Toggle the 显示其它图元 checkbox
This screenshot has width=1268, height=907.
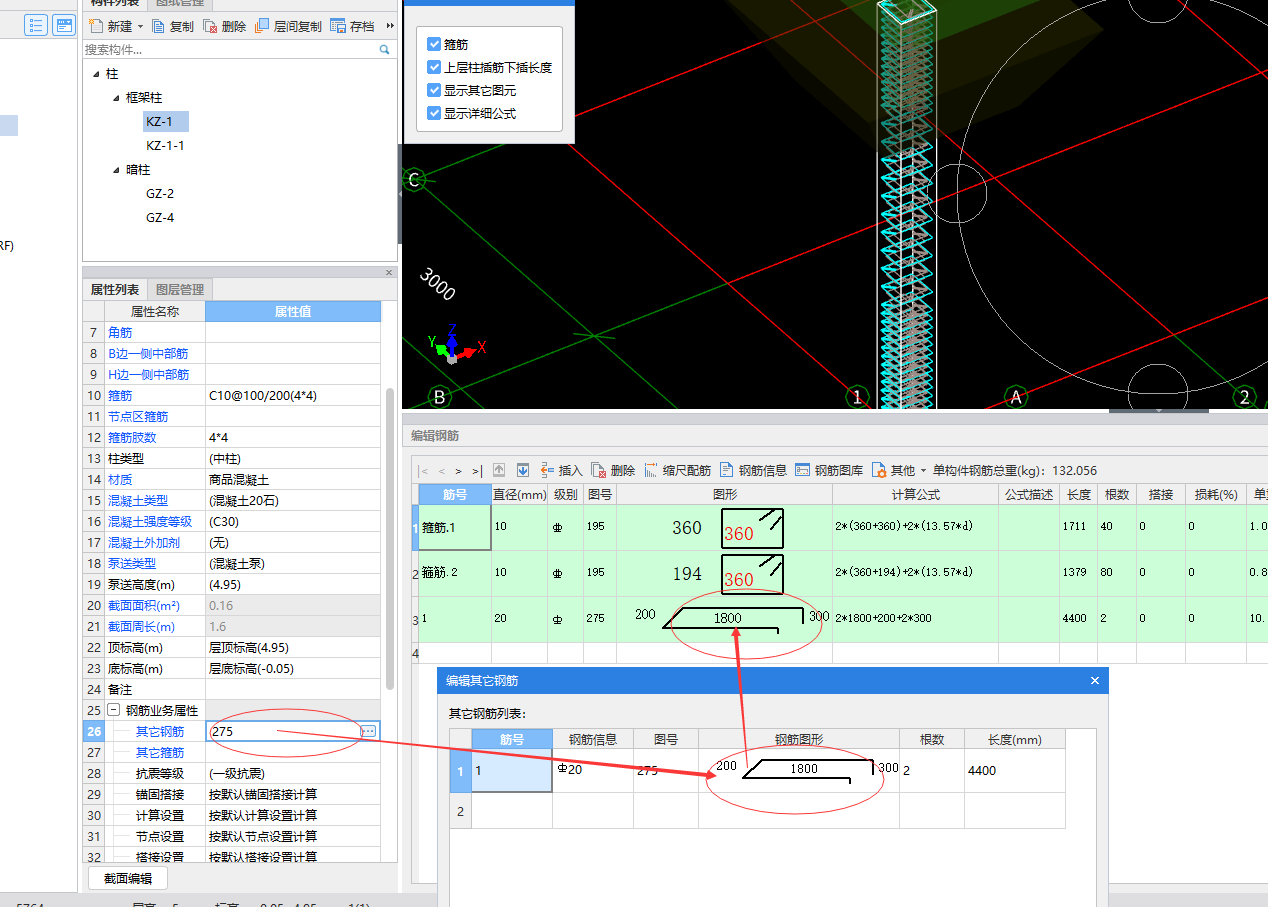434,90
